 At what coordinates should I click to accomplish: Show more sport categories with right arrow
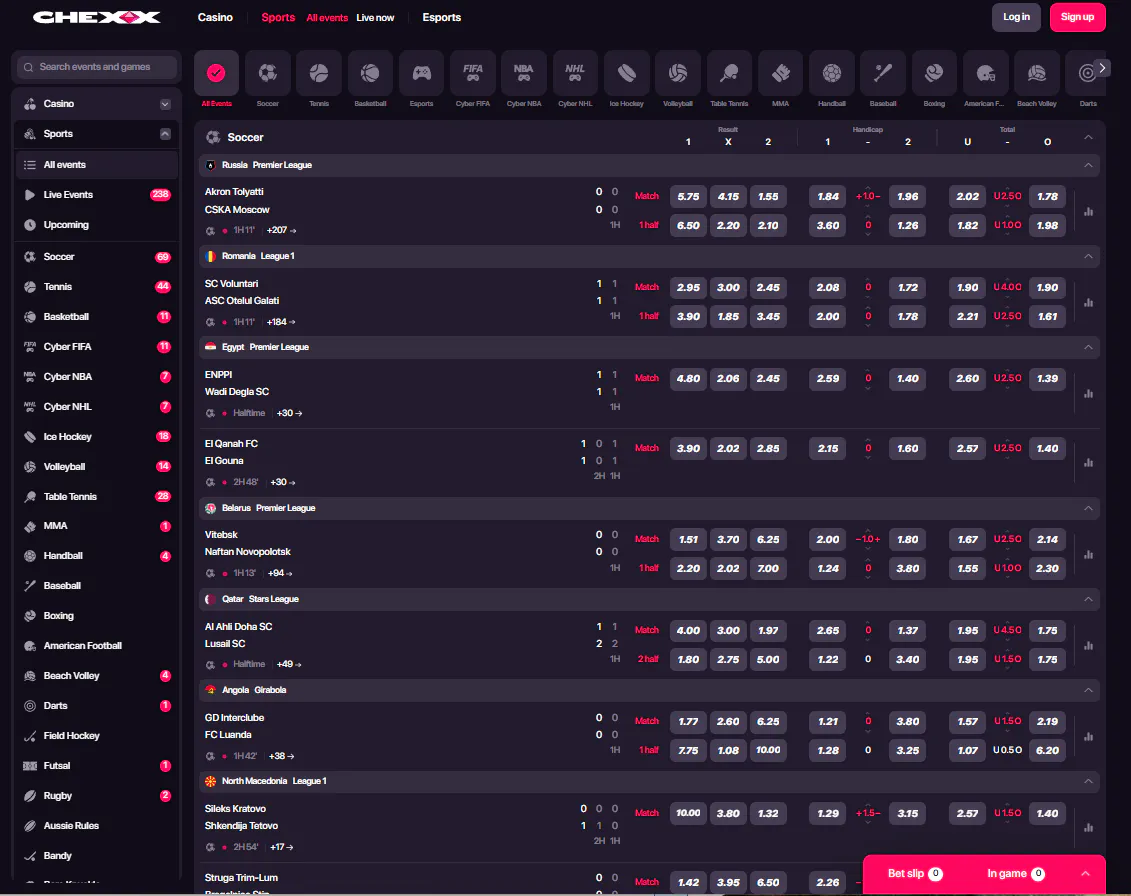click(x=1102, y=68)
